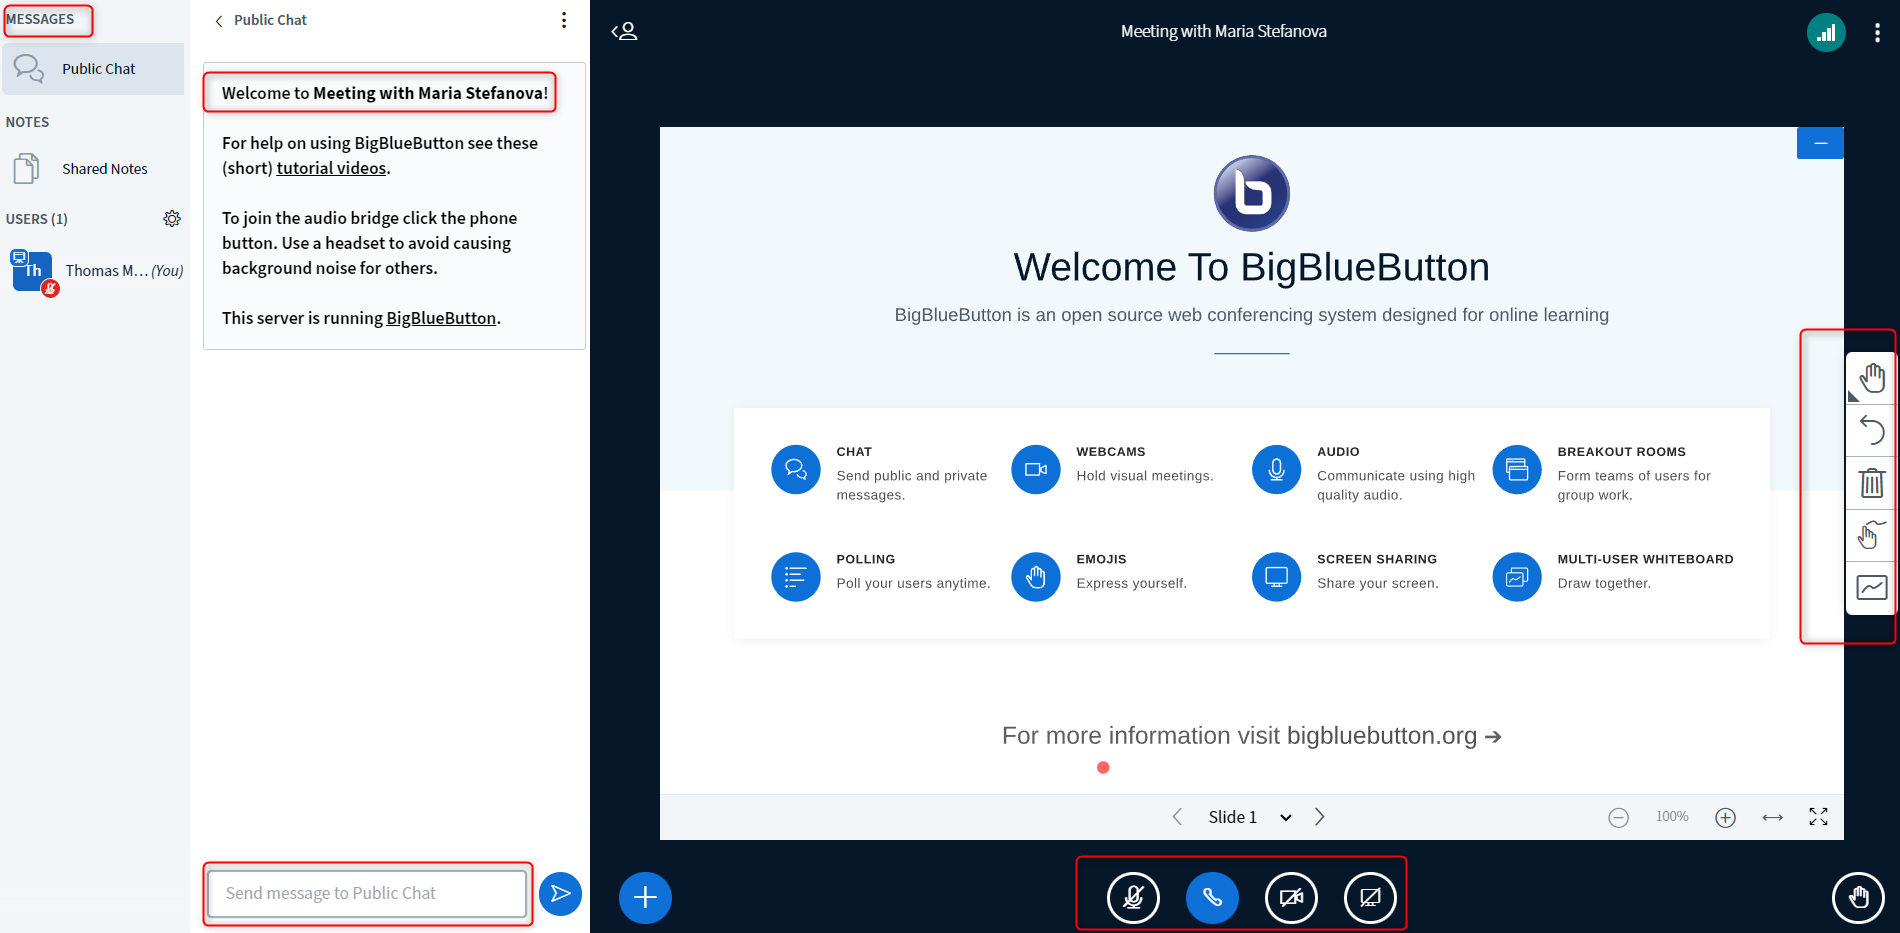This screenshot has width=1900, height=933.
Task: Turn on the multi-user whiteboard
Action: [1871, 588]
